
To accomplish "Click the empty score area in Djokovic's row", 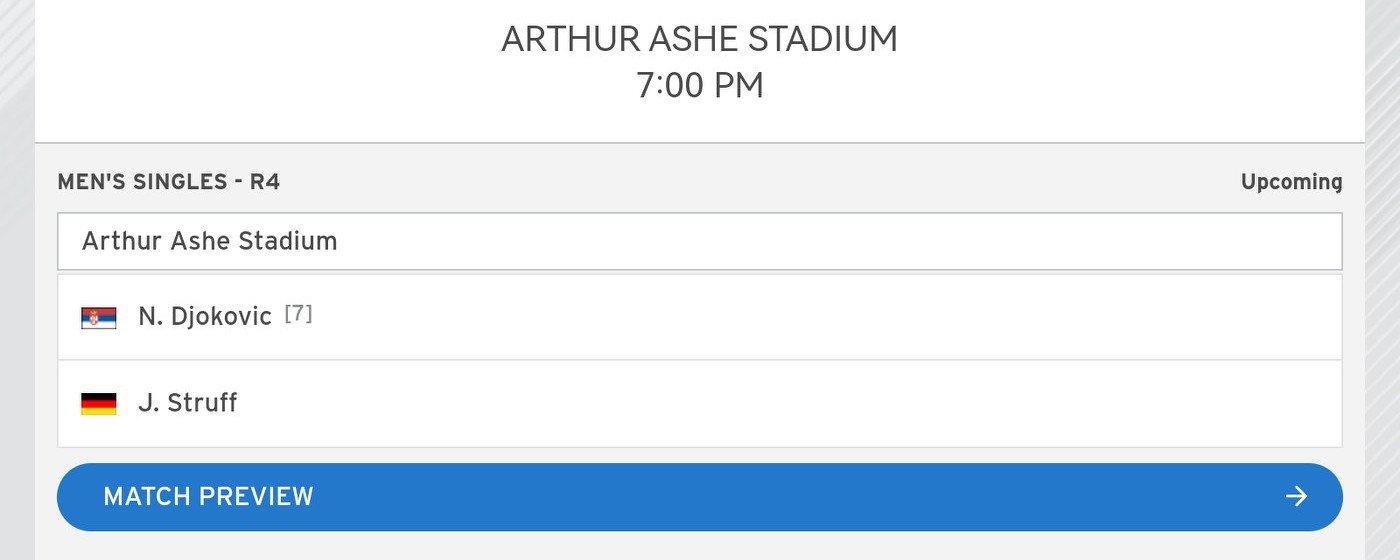I will [x=830, y=317].
